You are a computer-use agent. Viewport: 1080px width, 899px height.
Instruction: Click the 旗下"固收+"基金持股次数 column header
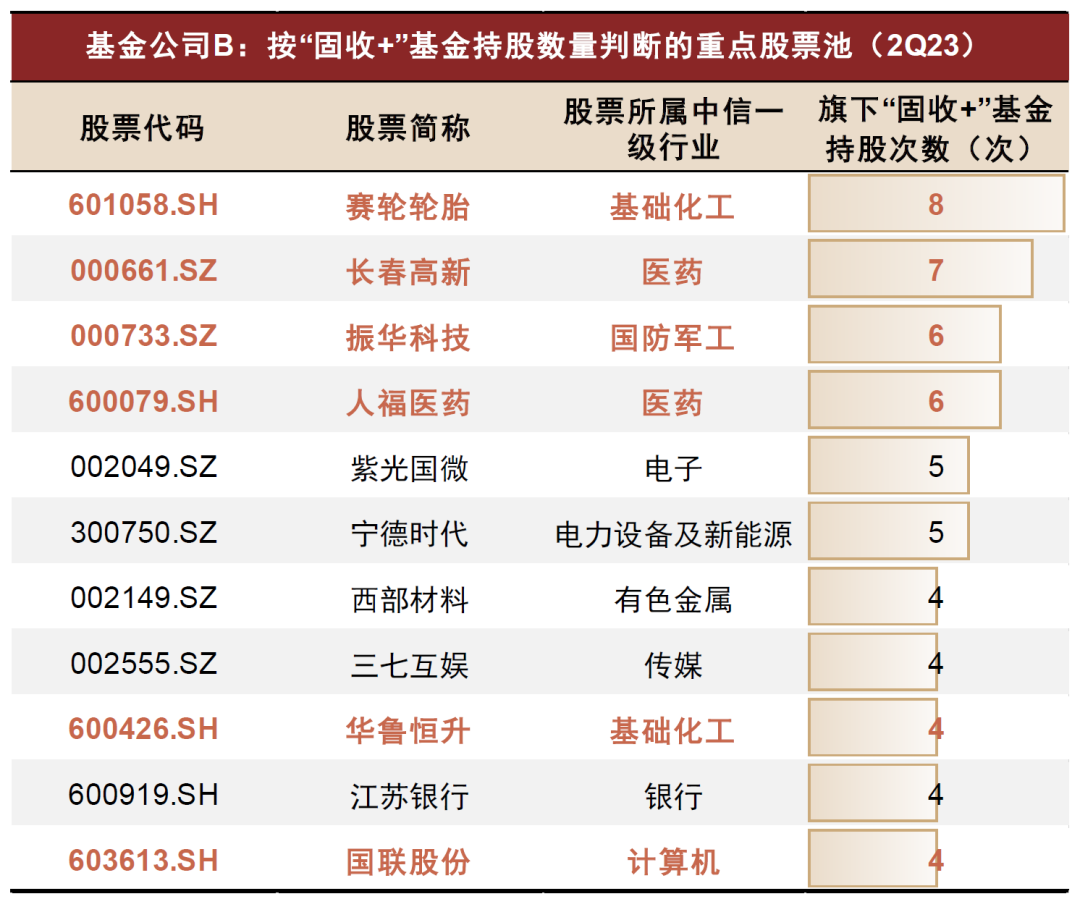pos(935,129)
